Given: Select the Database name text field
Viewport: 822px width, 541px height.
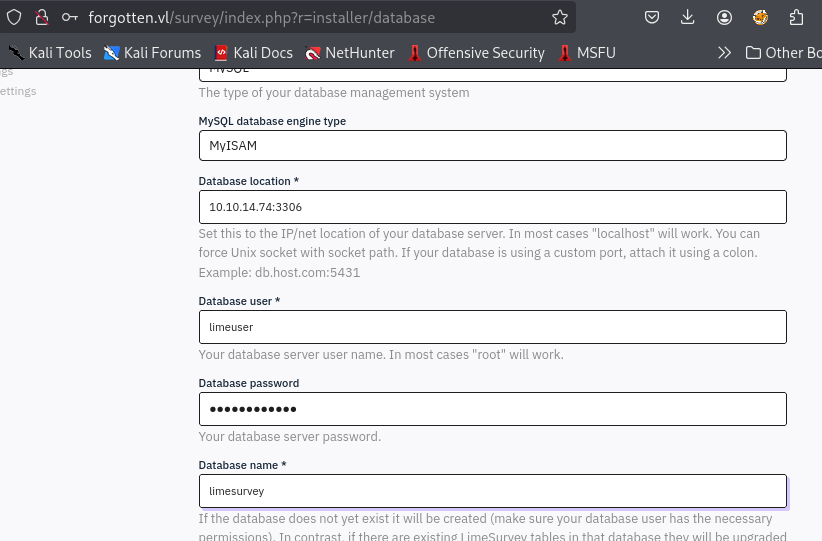Looking at the screenshot, I should click(492, 491).
